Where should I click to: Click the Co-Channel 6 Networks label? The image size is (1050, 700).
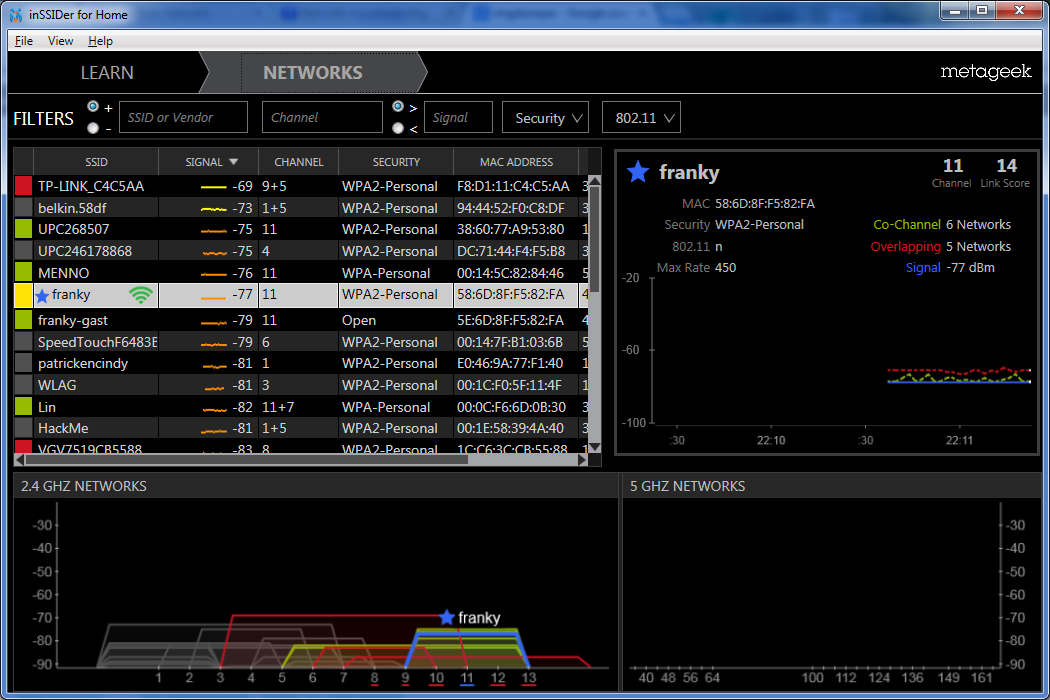pyautogui.click(x=942, y=224)
